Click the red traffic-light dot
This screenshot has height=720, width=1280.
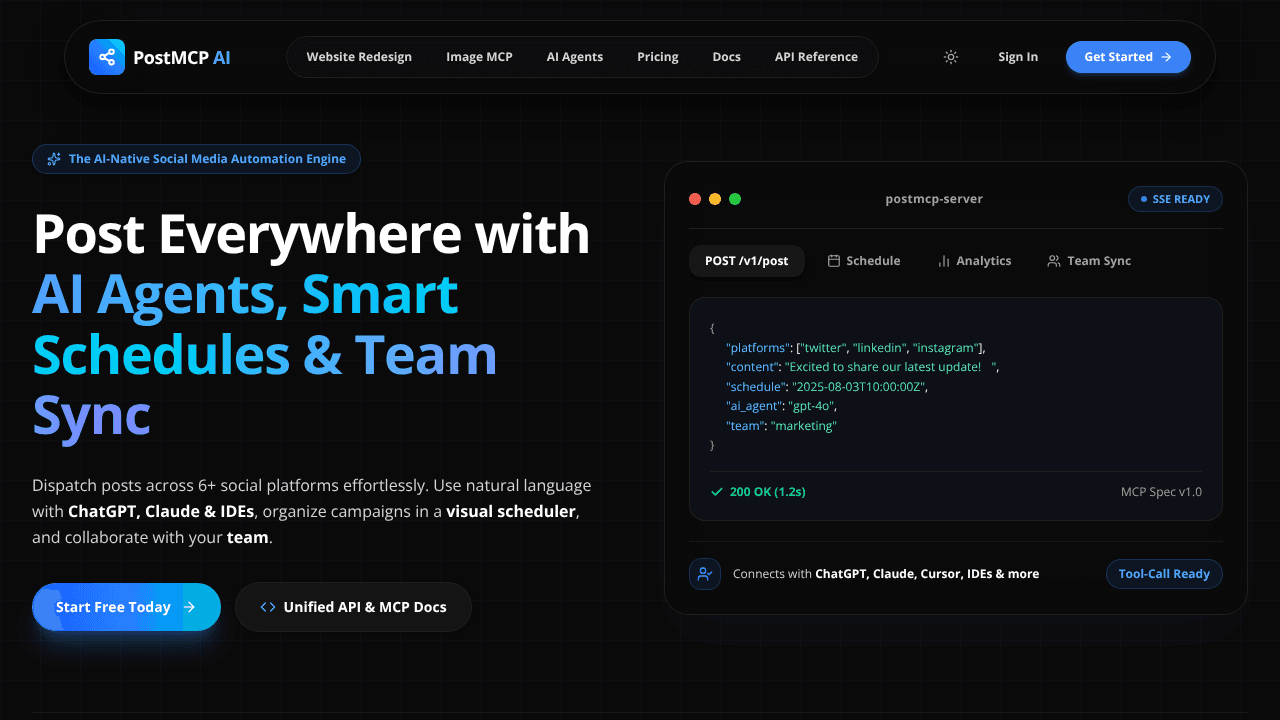click(x=695, y=199)
